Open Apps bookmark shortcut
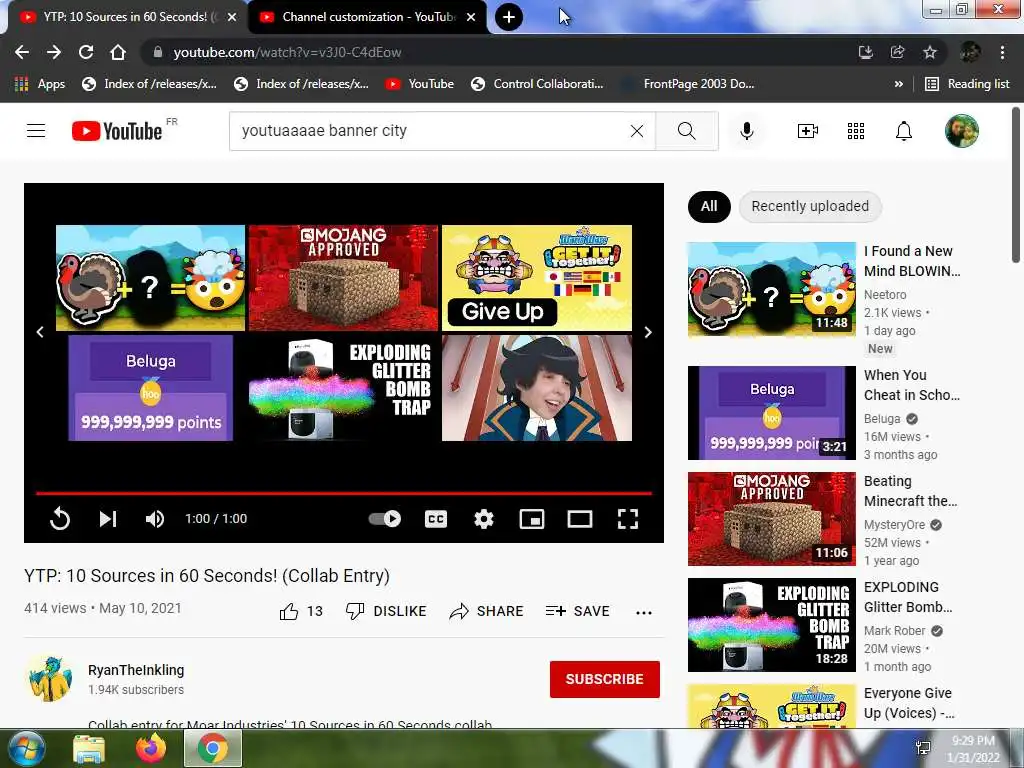 [x=40, y=84]
